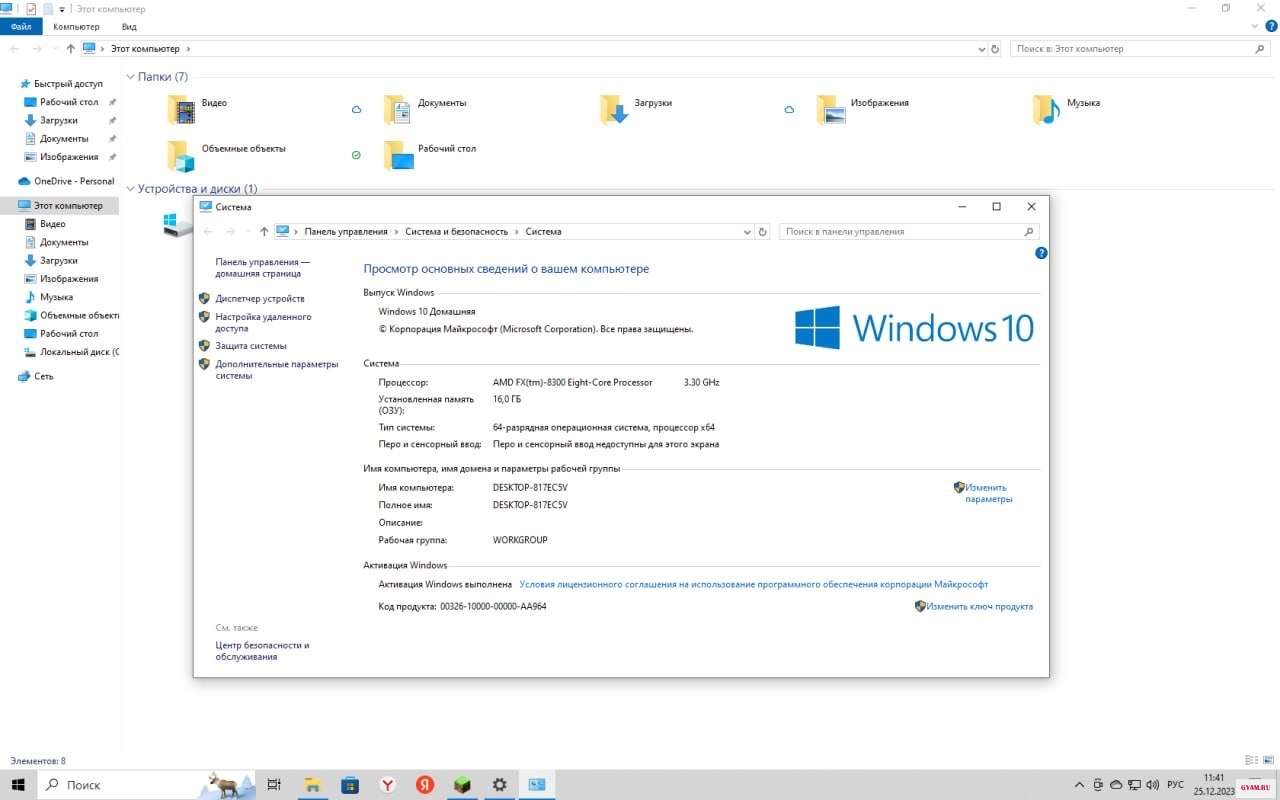Image resolution: width=1280 pixels, height=800 pixels.
Task: Open Объемные объекты folder icon
Action: (182, 155)
